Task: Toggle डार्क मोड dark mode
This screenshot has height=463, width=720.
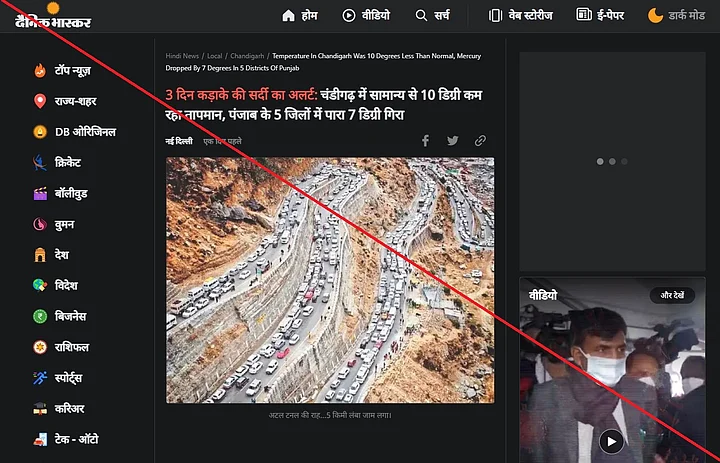Action: point(682,15)
